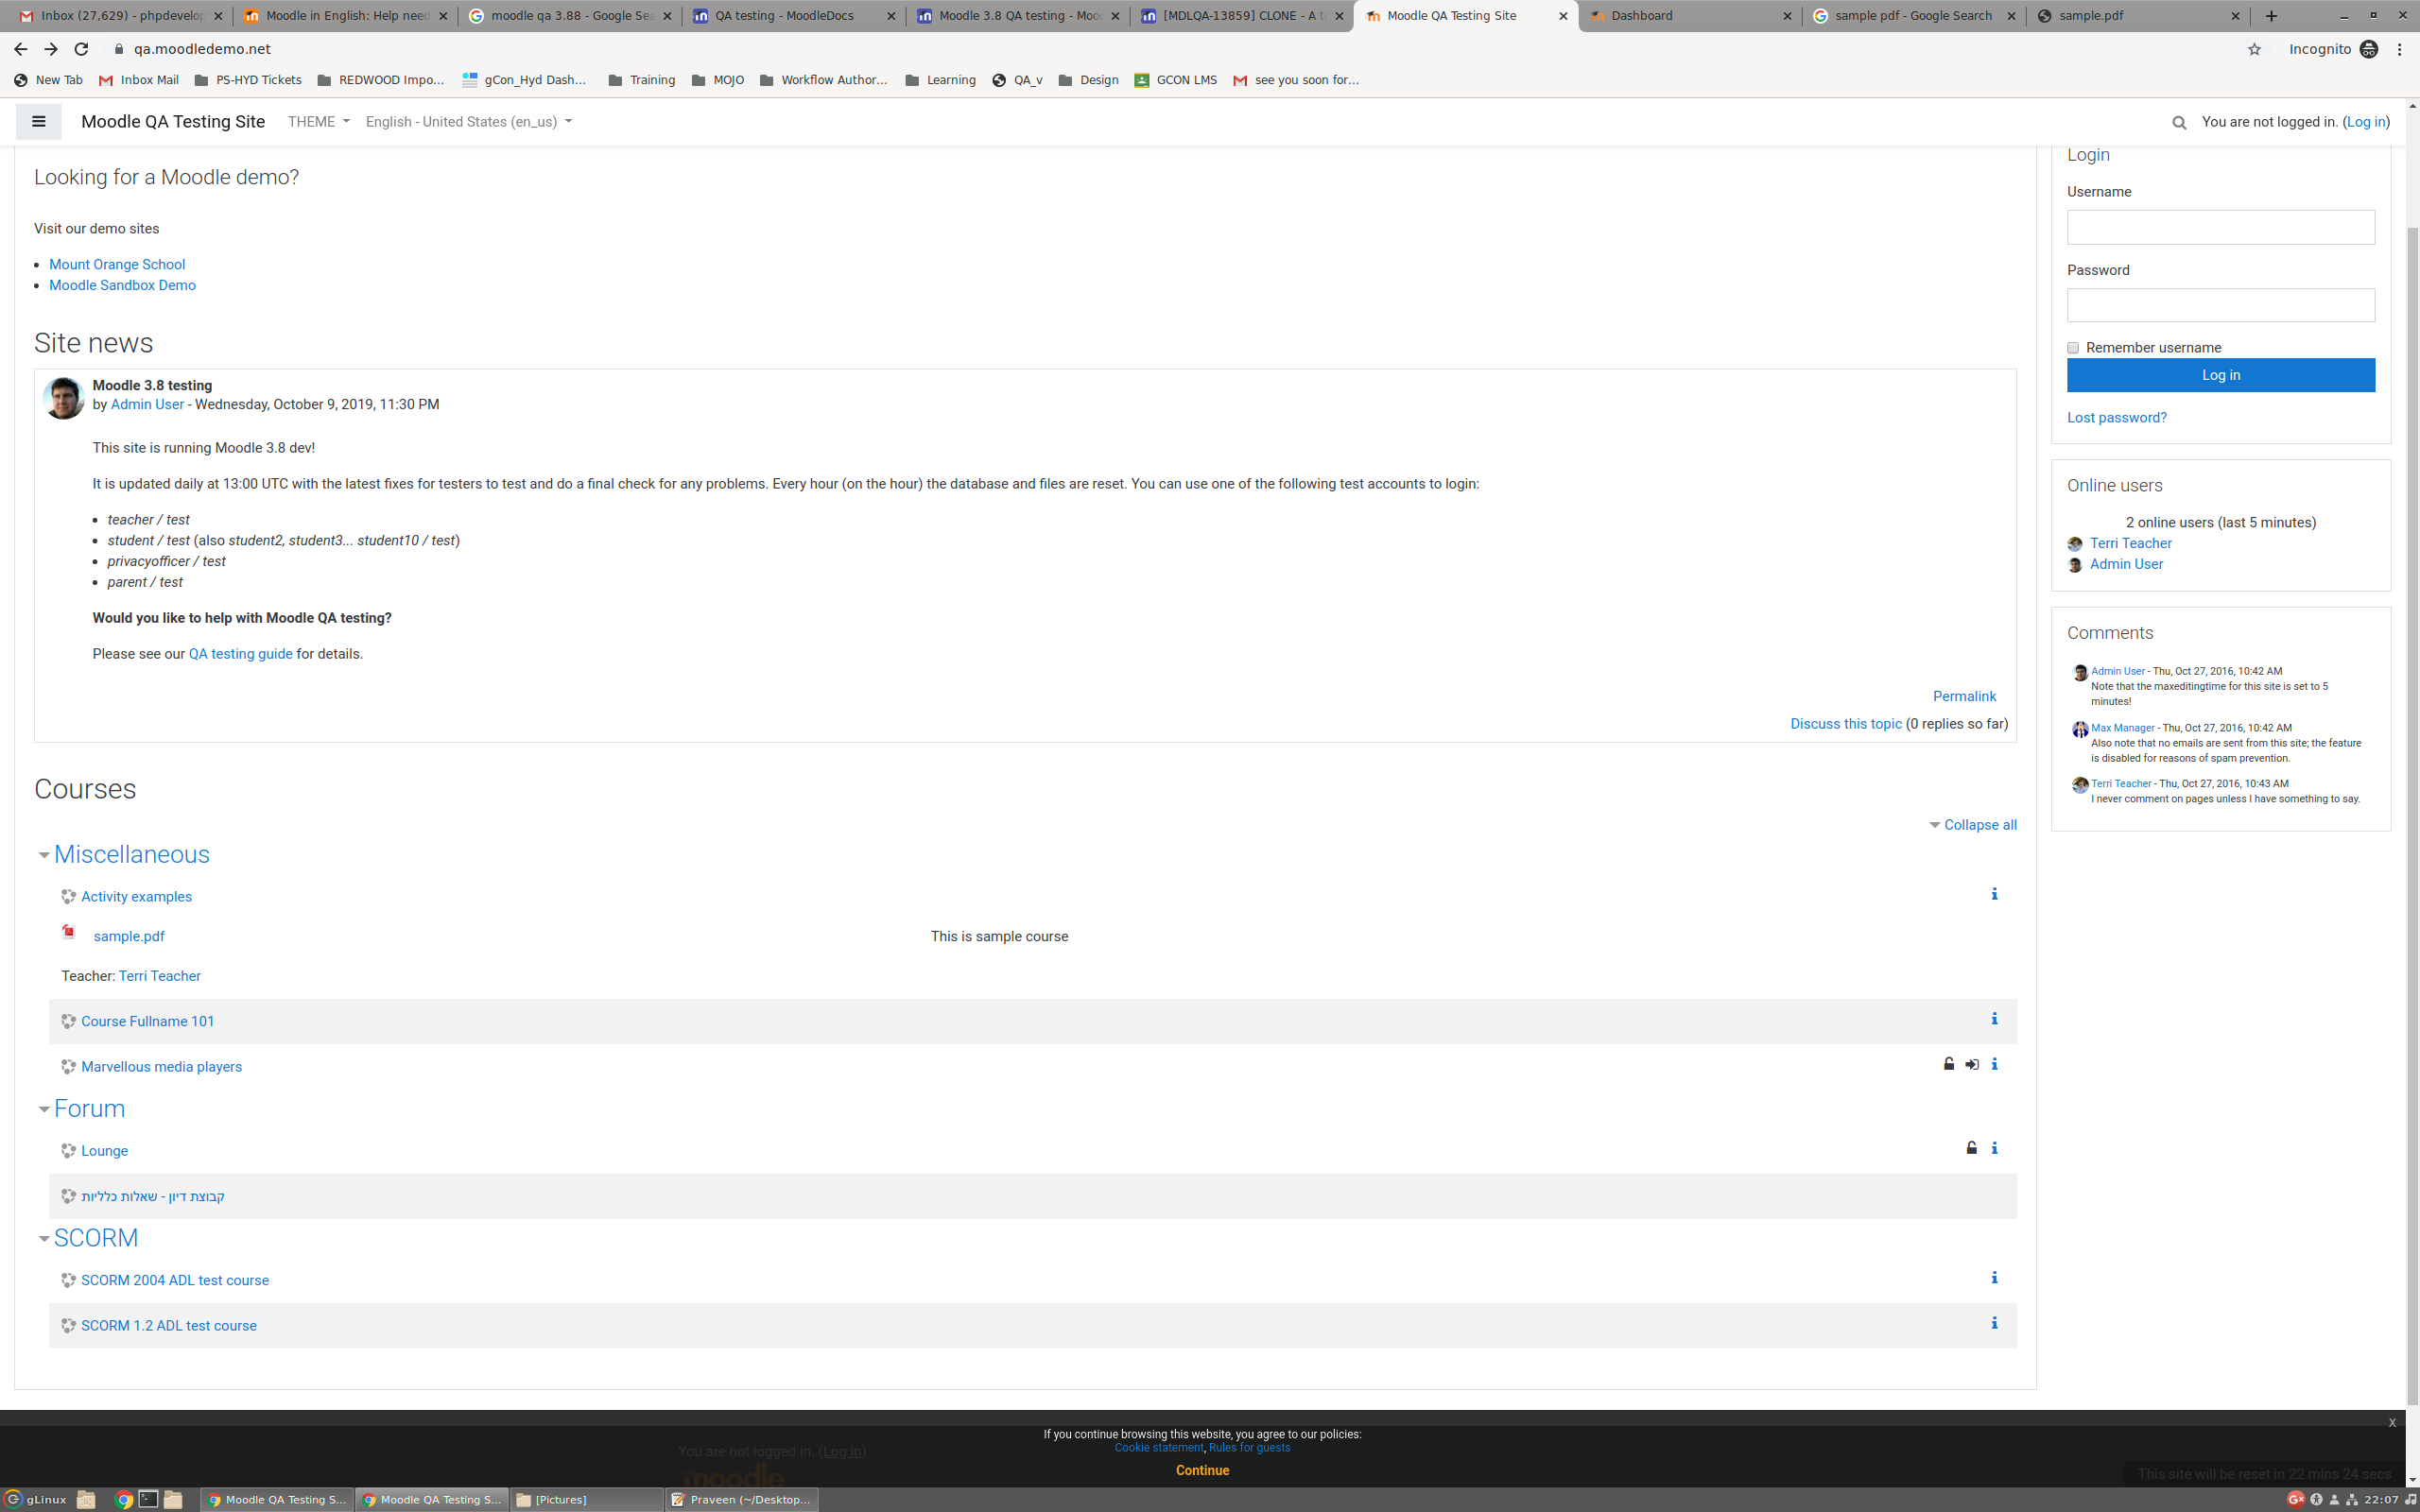Click info icon for Lounge course
This screenshot has width=2420, height=1512.
click(1994, 1148)
